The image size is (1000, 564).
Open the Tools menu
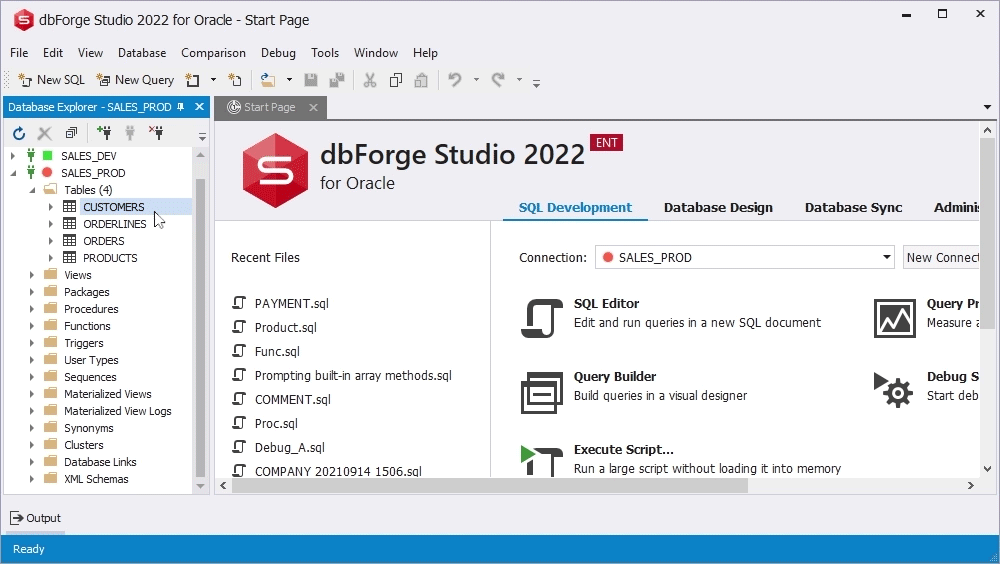click(325, 53)
